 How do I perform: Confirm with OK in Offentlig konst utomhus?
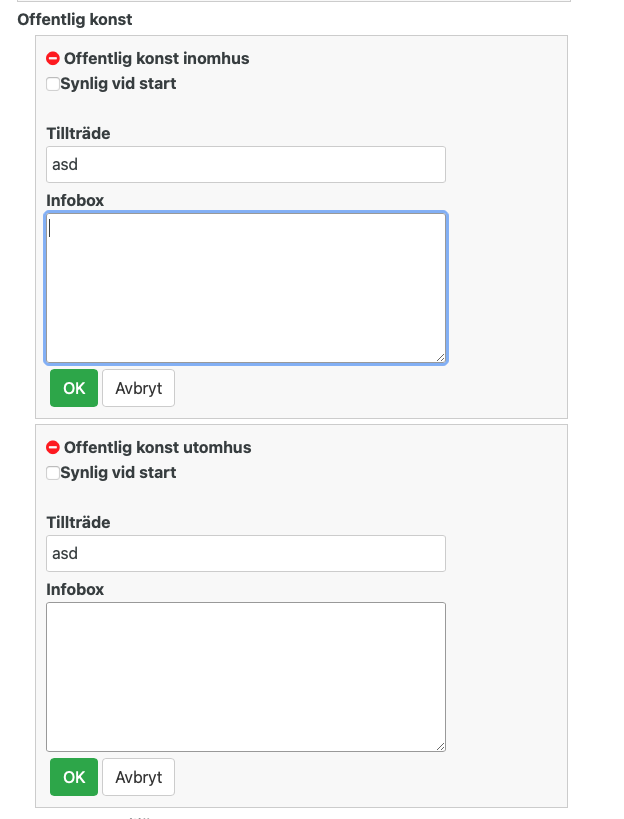pyautogui.click(x=74, y=777)
